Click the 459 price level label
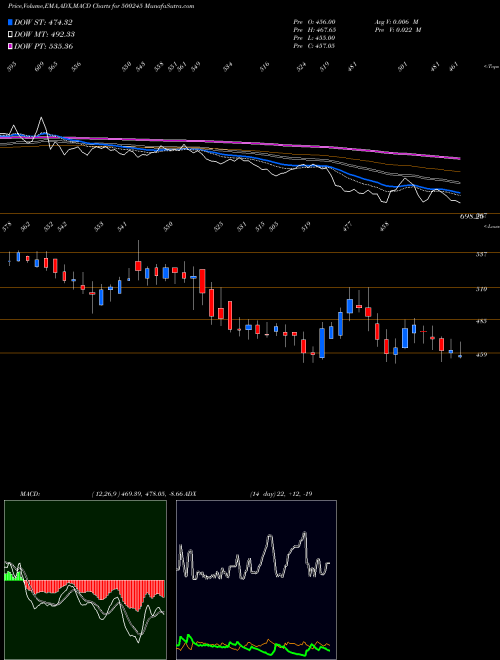The height and width of the screenshot is (660, 500). pos(481,354)
